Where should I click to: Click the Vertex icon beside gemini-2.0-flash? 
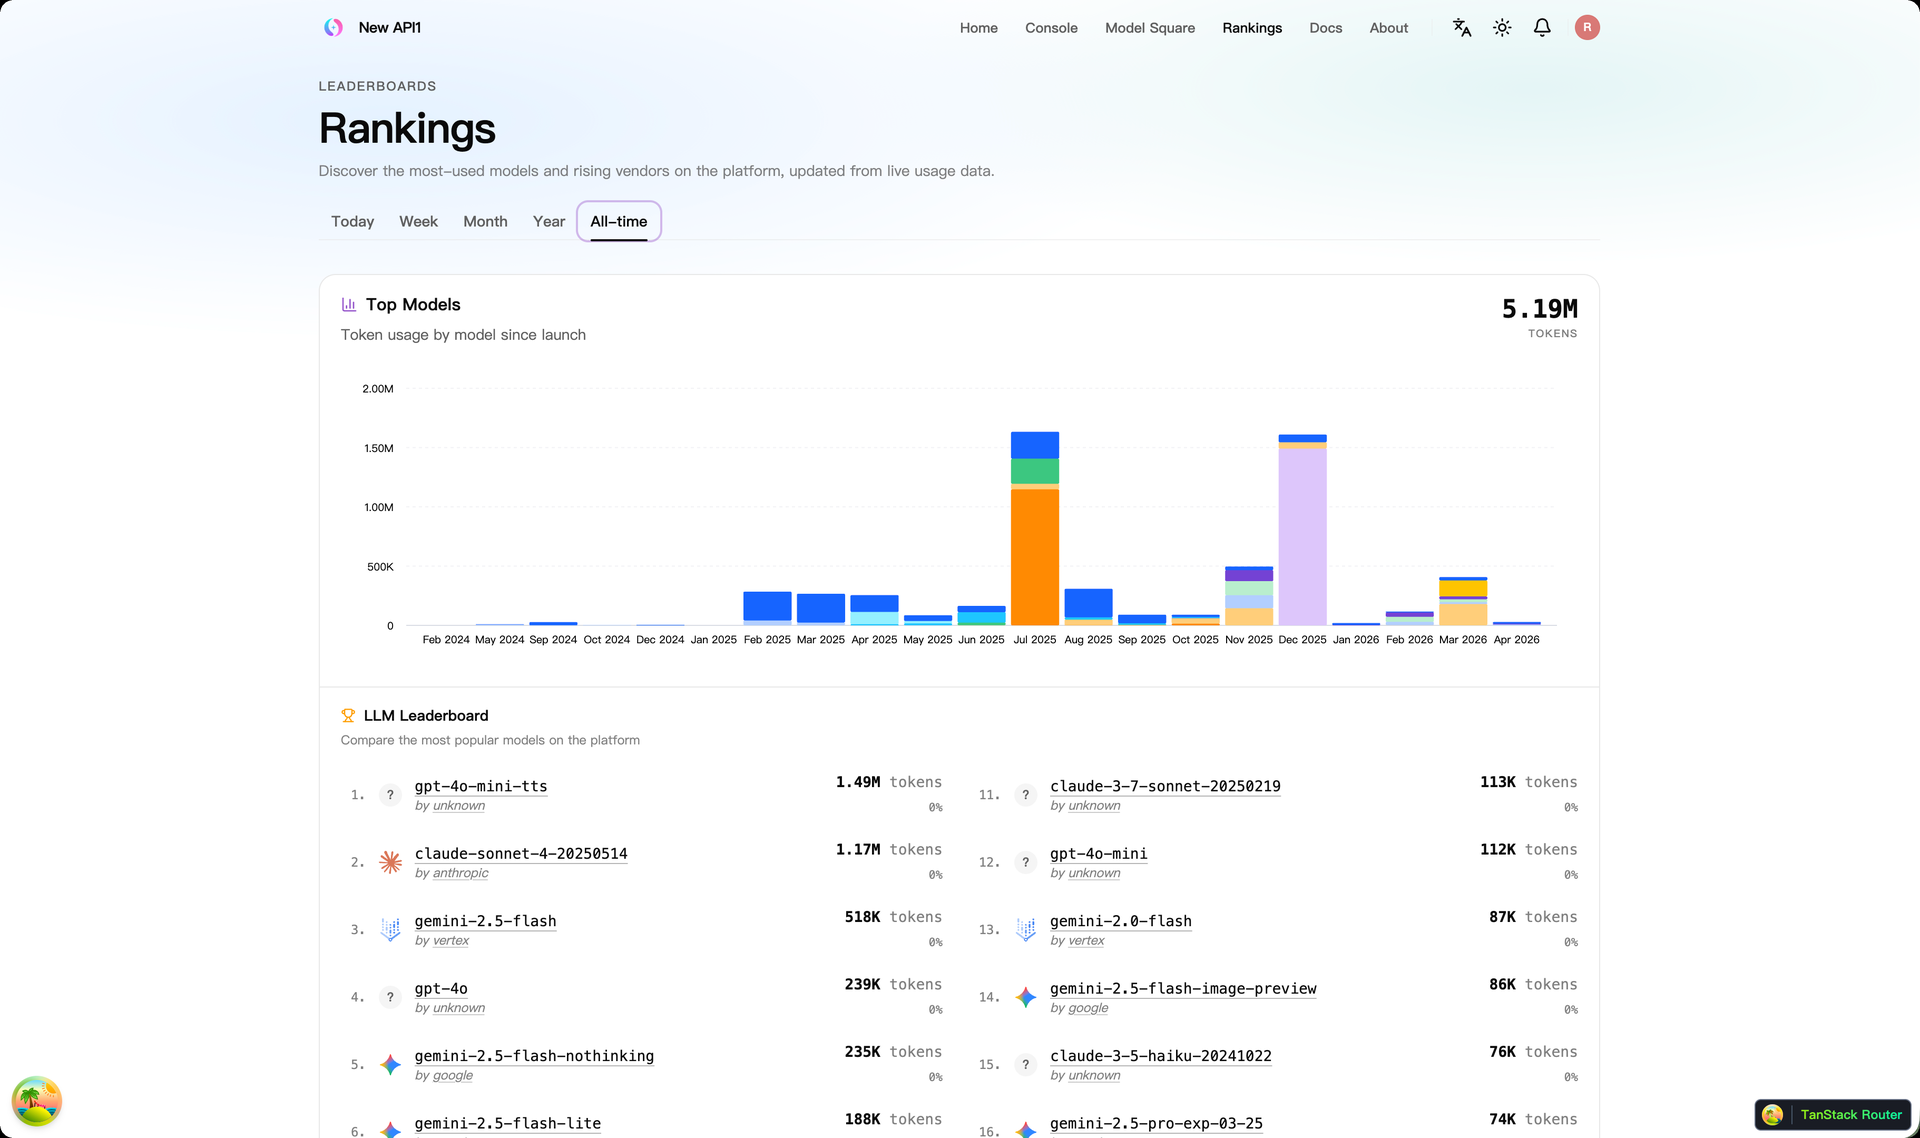pos(1025,930)
